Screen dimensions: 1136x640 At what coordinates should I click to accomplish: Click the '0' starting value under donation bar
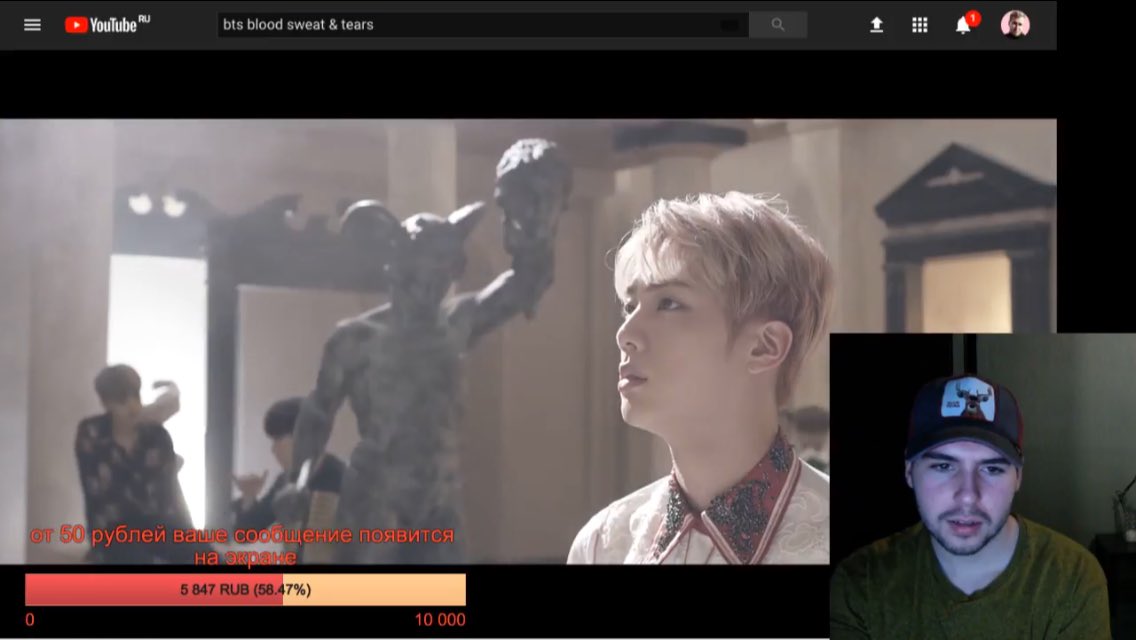[30, 620]
